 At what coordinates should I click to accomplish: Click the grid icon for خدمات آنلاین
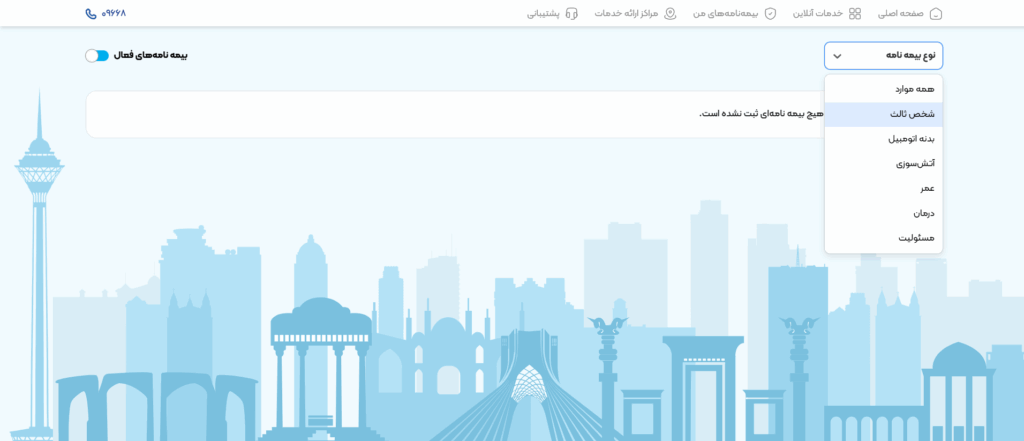(x=855, y=14)
